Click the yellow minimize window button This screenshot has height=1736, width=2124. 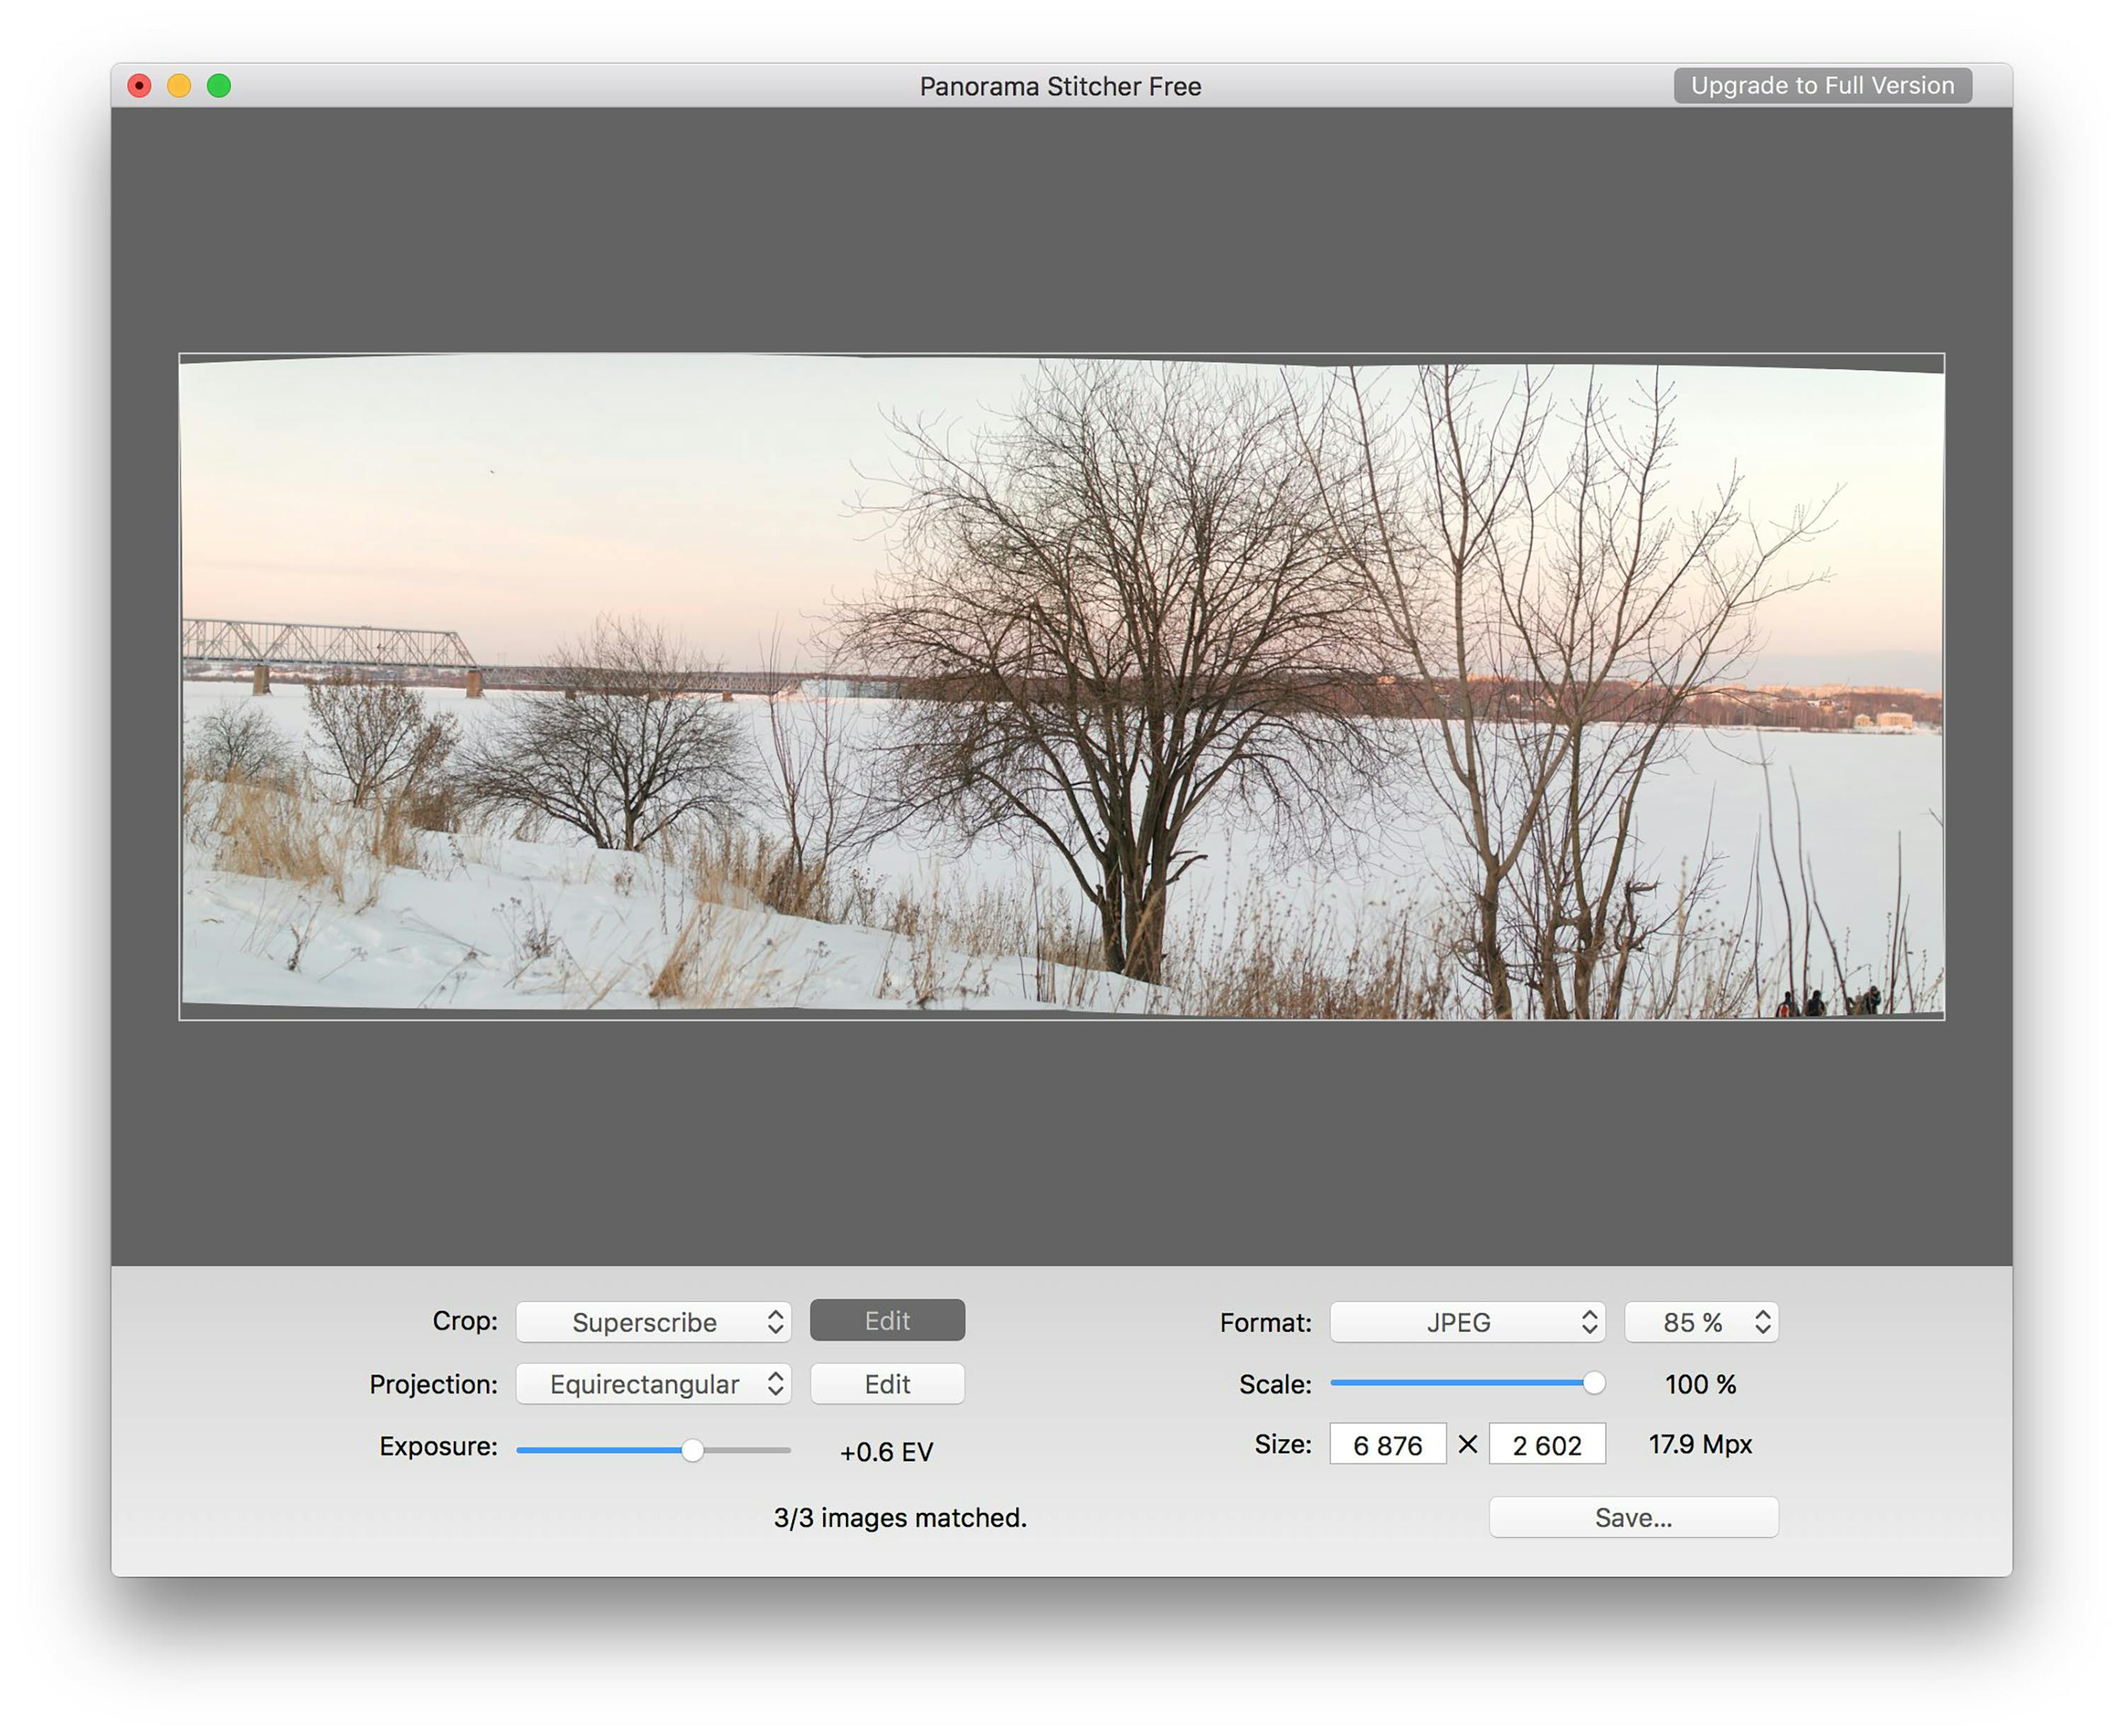coord(179,86)
